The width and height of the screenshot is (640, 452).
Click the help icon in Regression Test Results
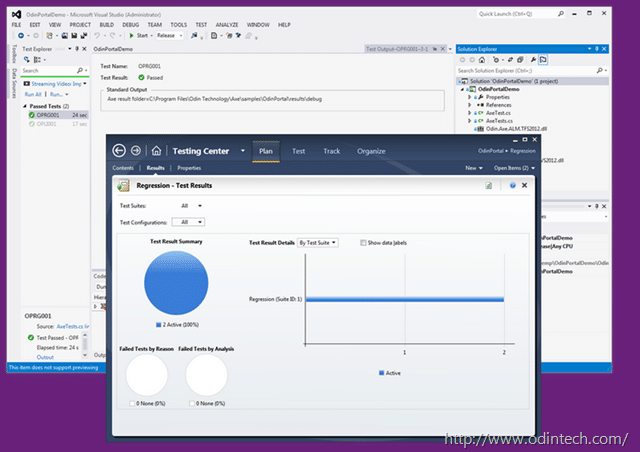click(513, 185)
